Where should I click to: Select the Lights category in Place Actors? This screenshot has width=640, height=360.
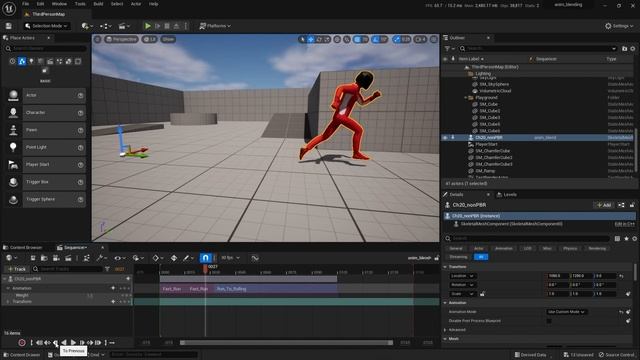coord(31,61)
